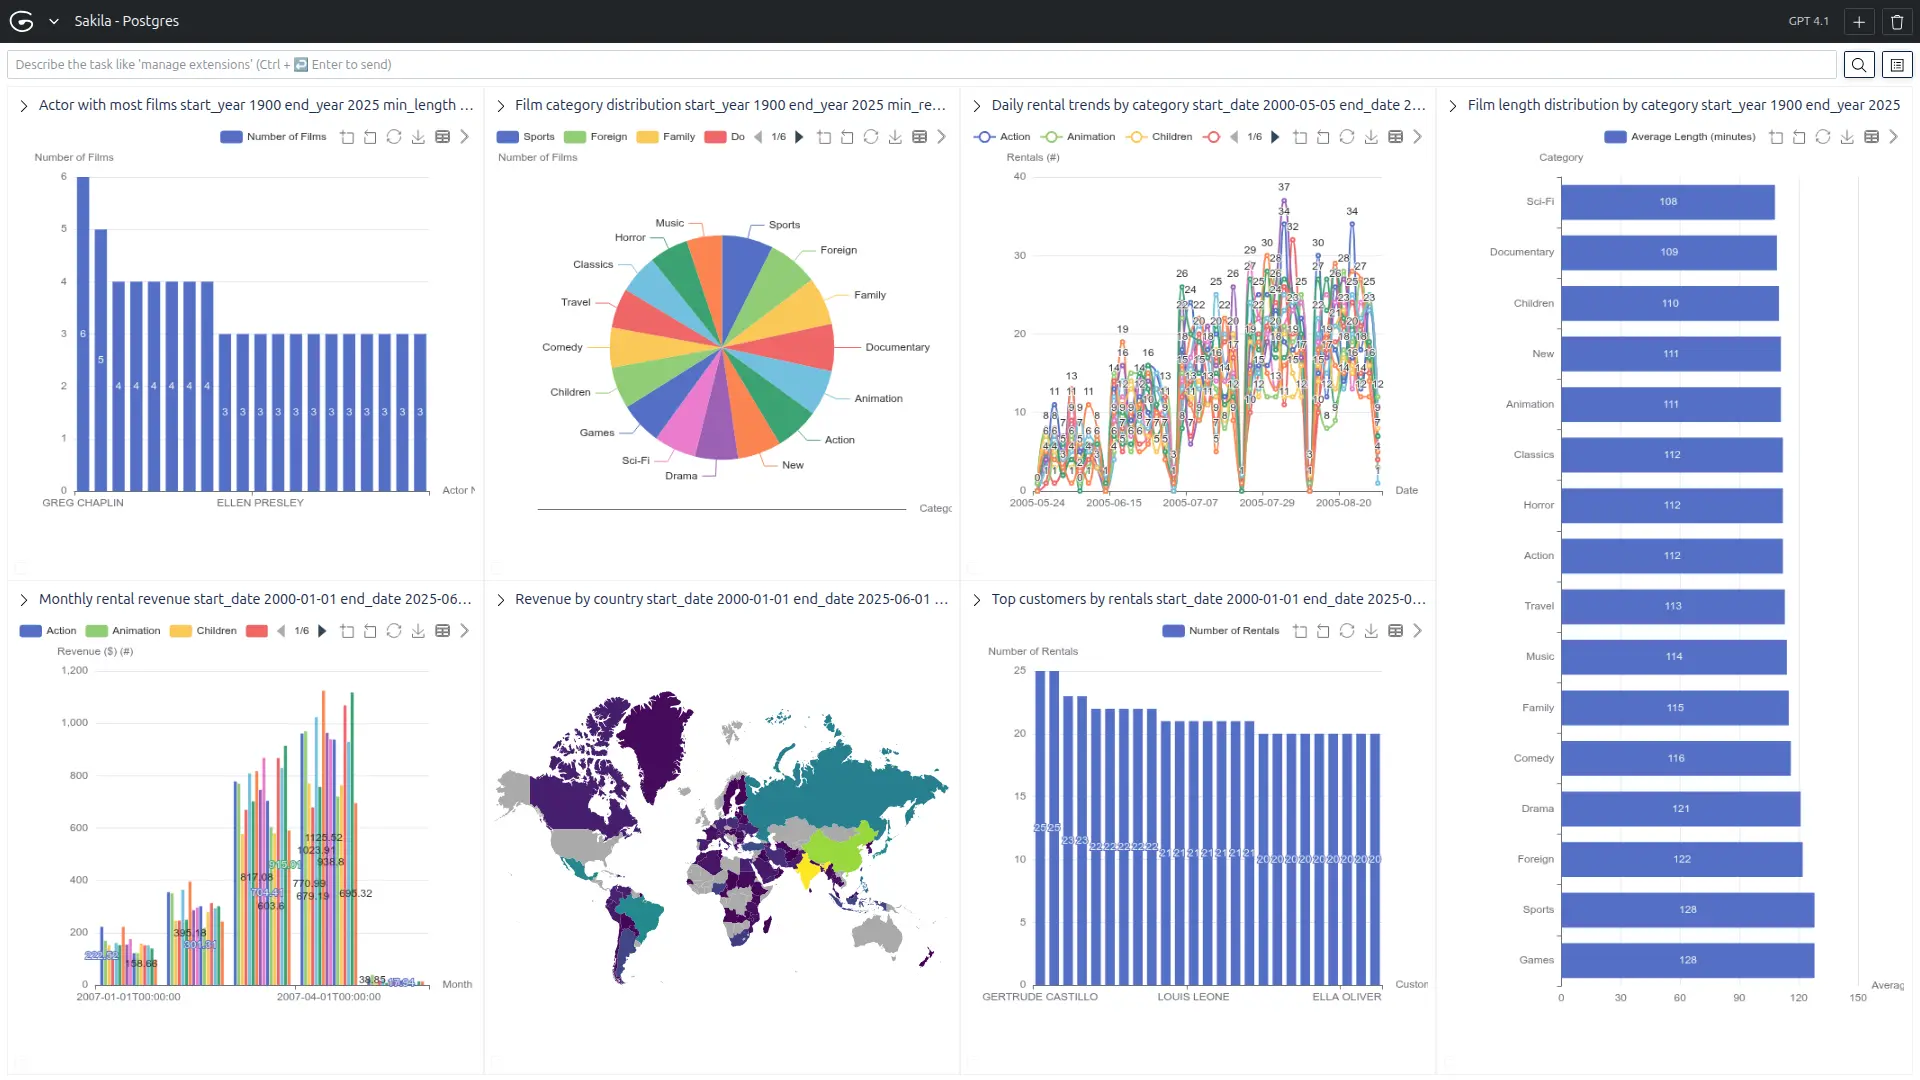Image resolution: width=1920 pixels, height=1080 pixels.
Task: Toggle Animation series in daily rental legend
Action: (1078, 137)
